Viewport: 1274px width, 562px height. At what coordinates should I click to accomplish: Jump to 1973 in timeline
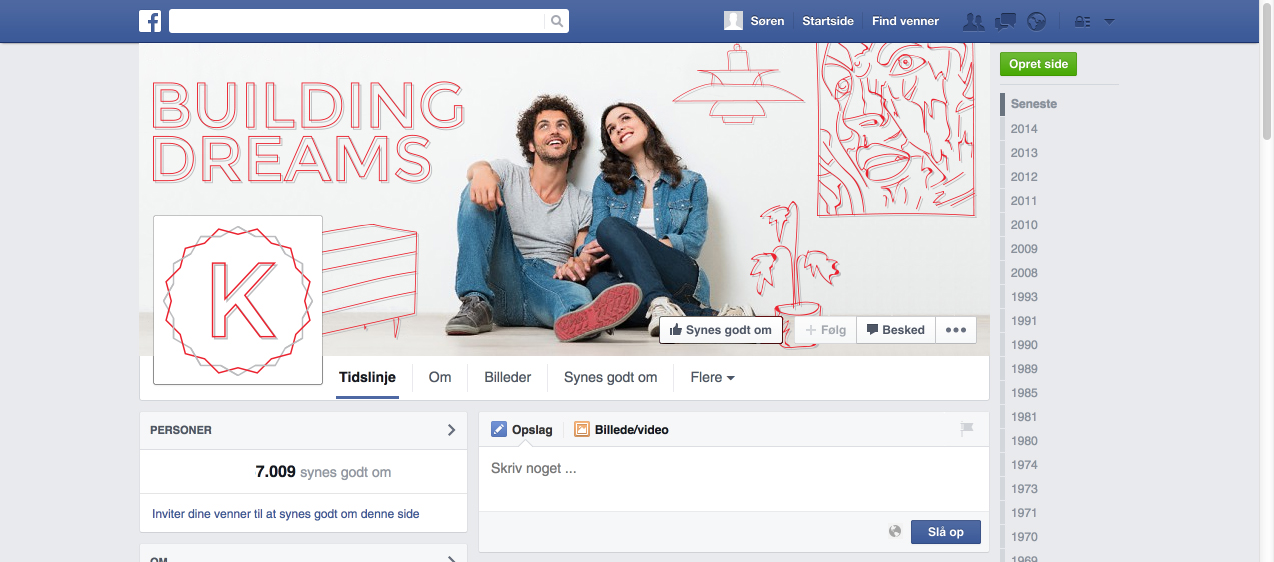[x=1024, y=489]
